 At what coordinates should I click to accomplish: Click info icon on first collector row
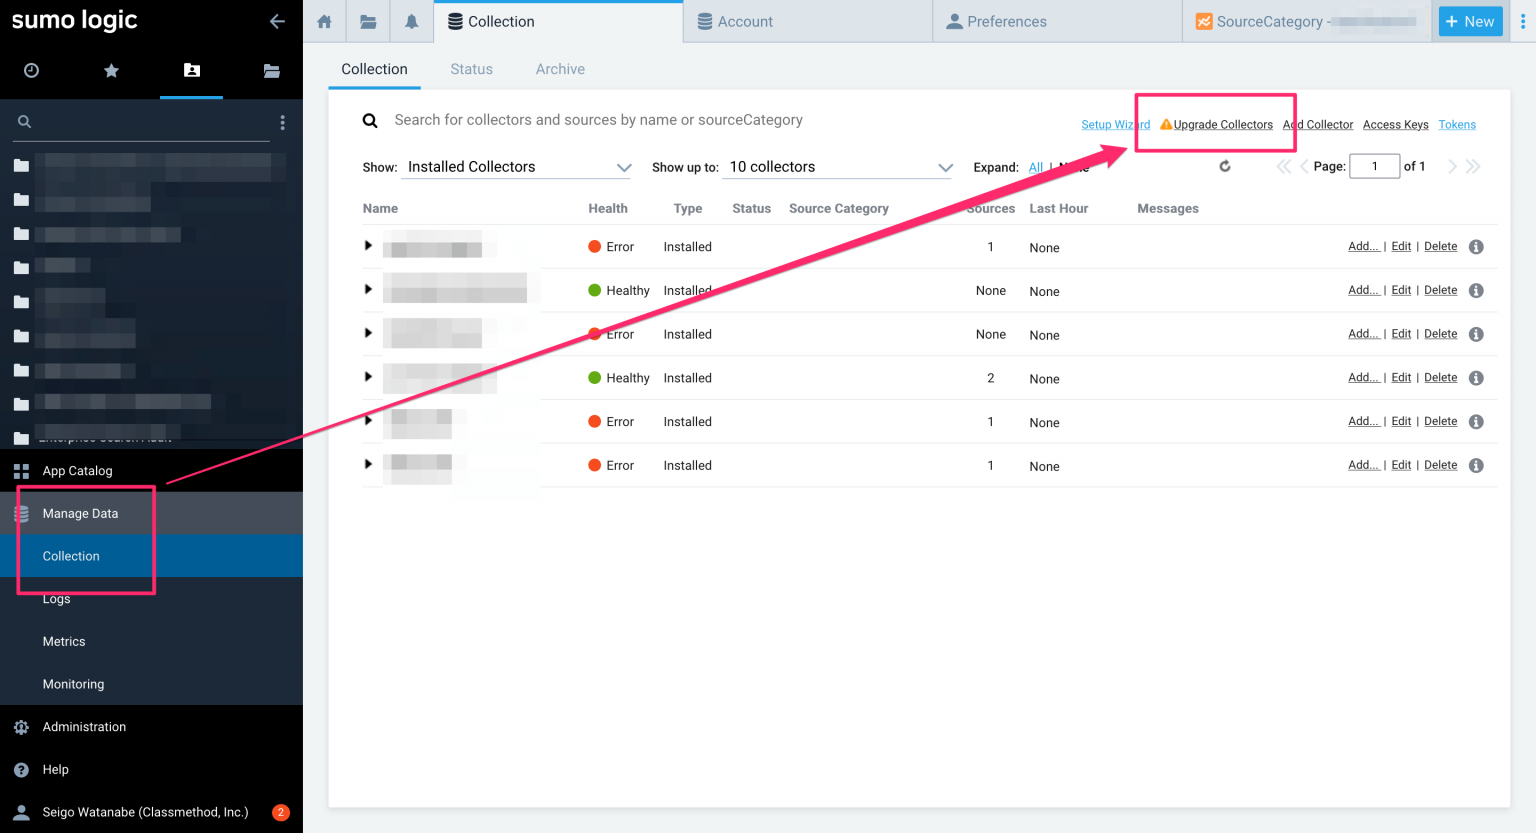tap(1476, 247)
